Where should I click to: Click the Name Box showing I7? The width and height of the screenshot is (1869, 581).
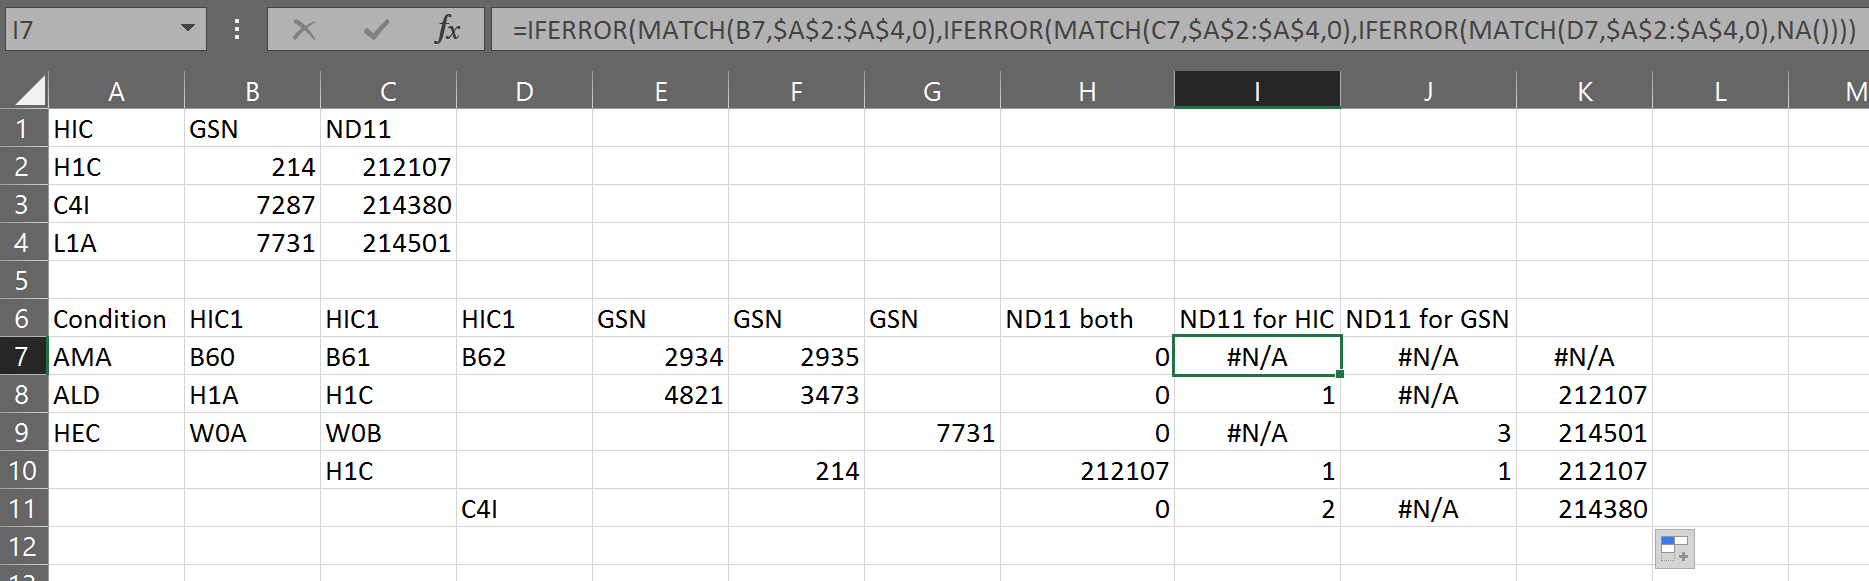[90, 30]
